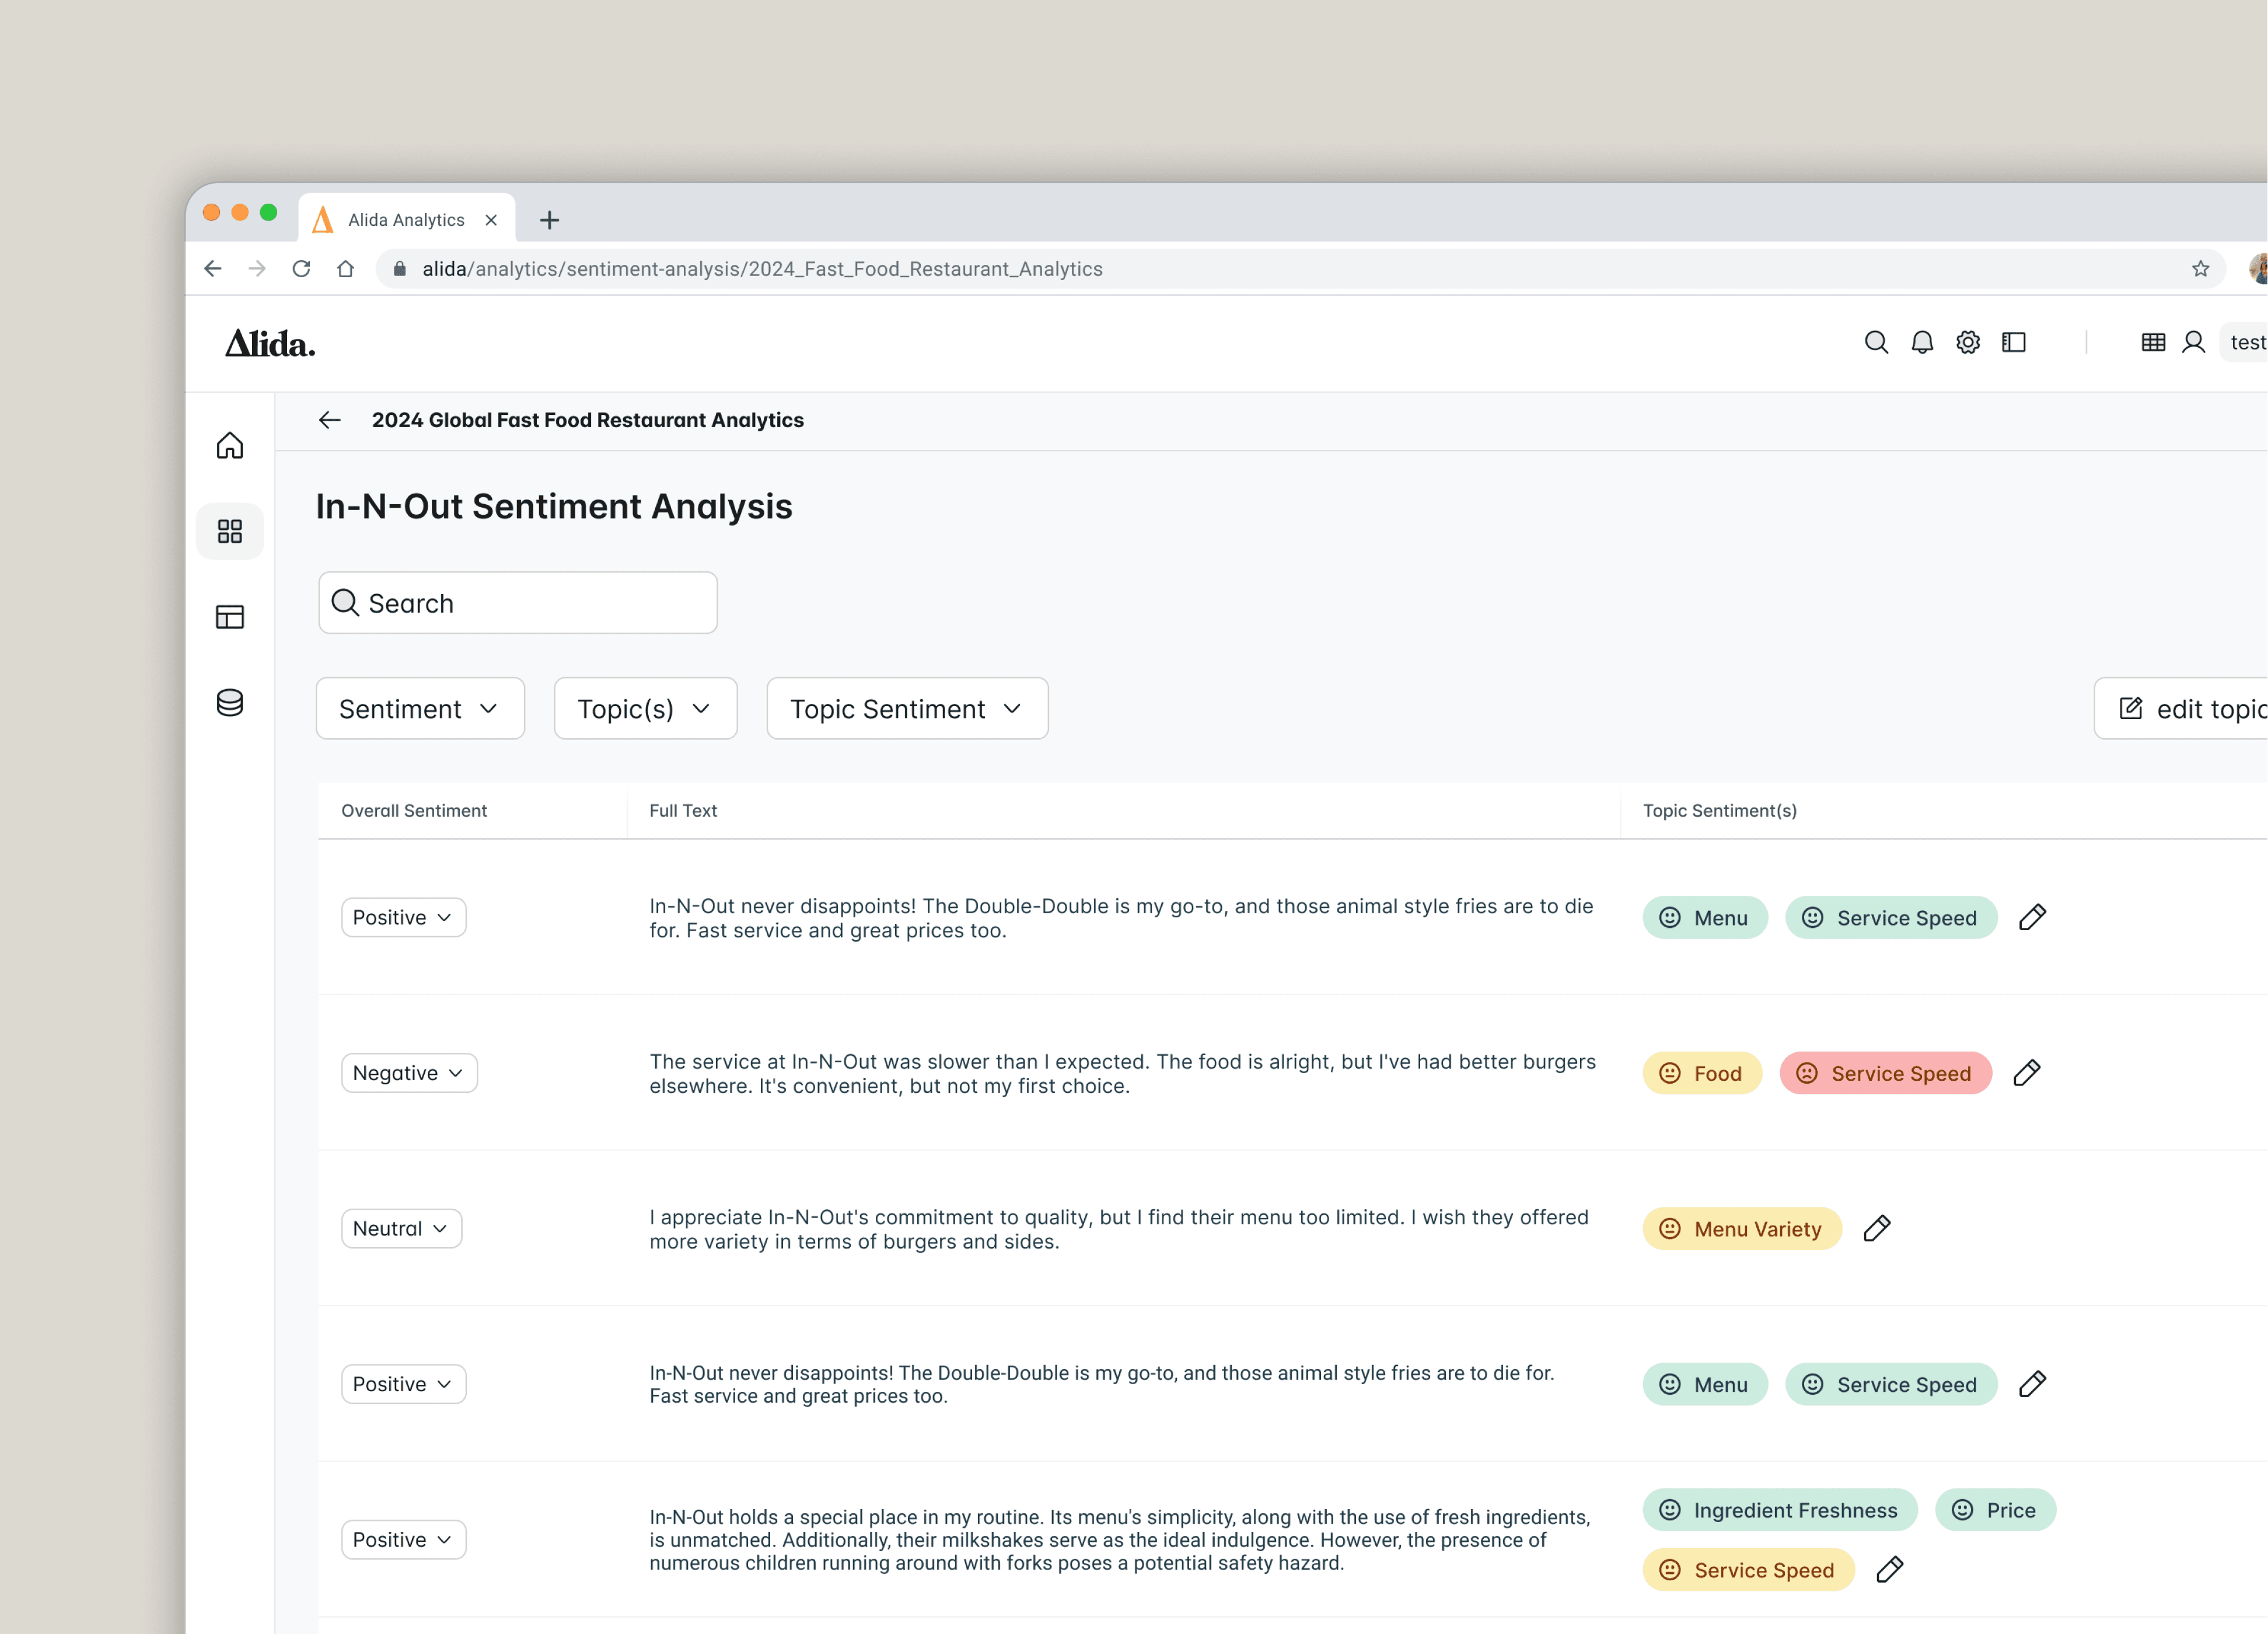Select the yellow Service Speed tag
Image resolution: width=2268 pixels, height=1634 pixels.
point(1749,1570)
